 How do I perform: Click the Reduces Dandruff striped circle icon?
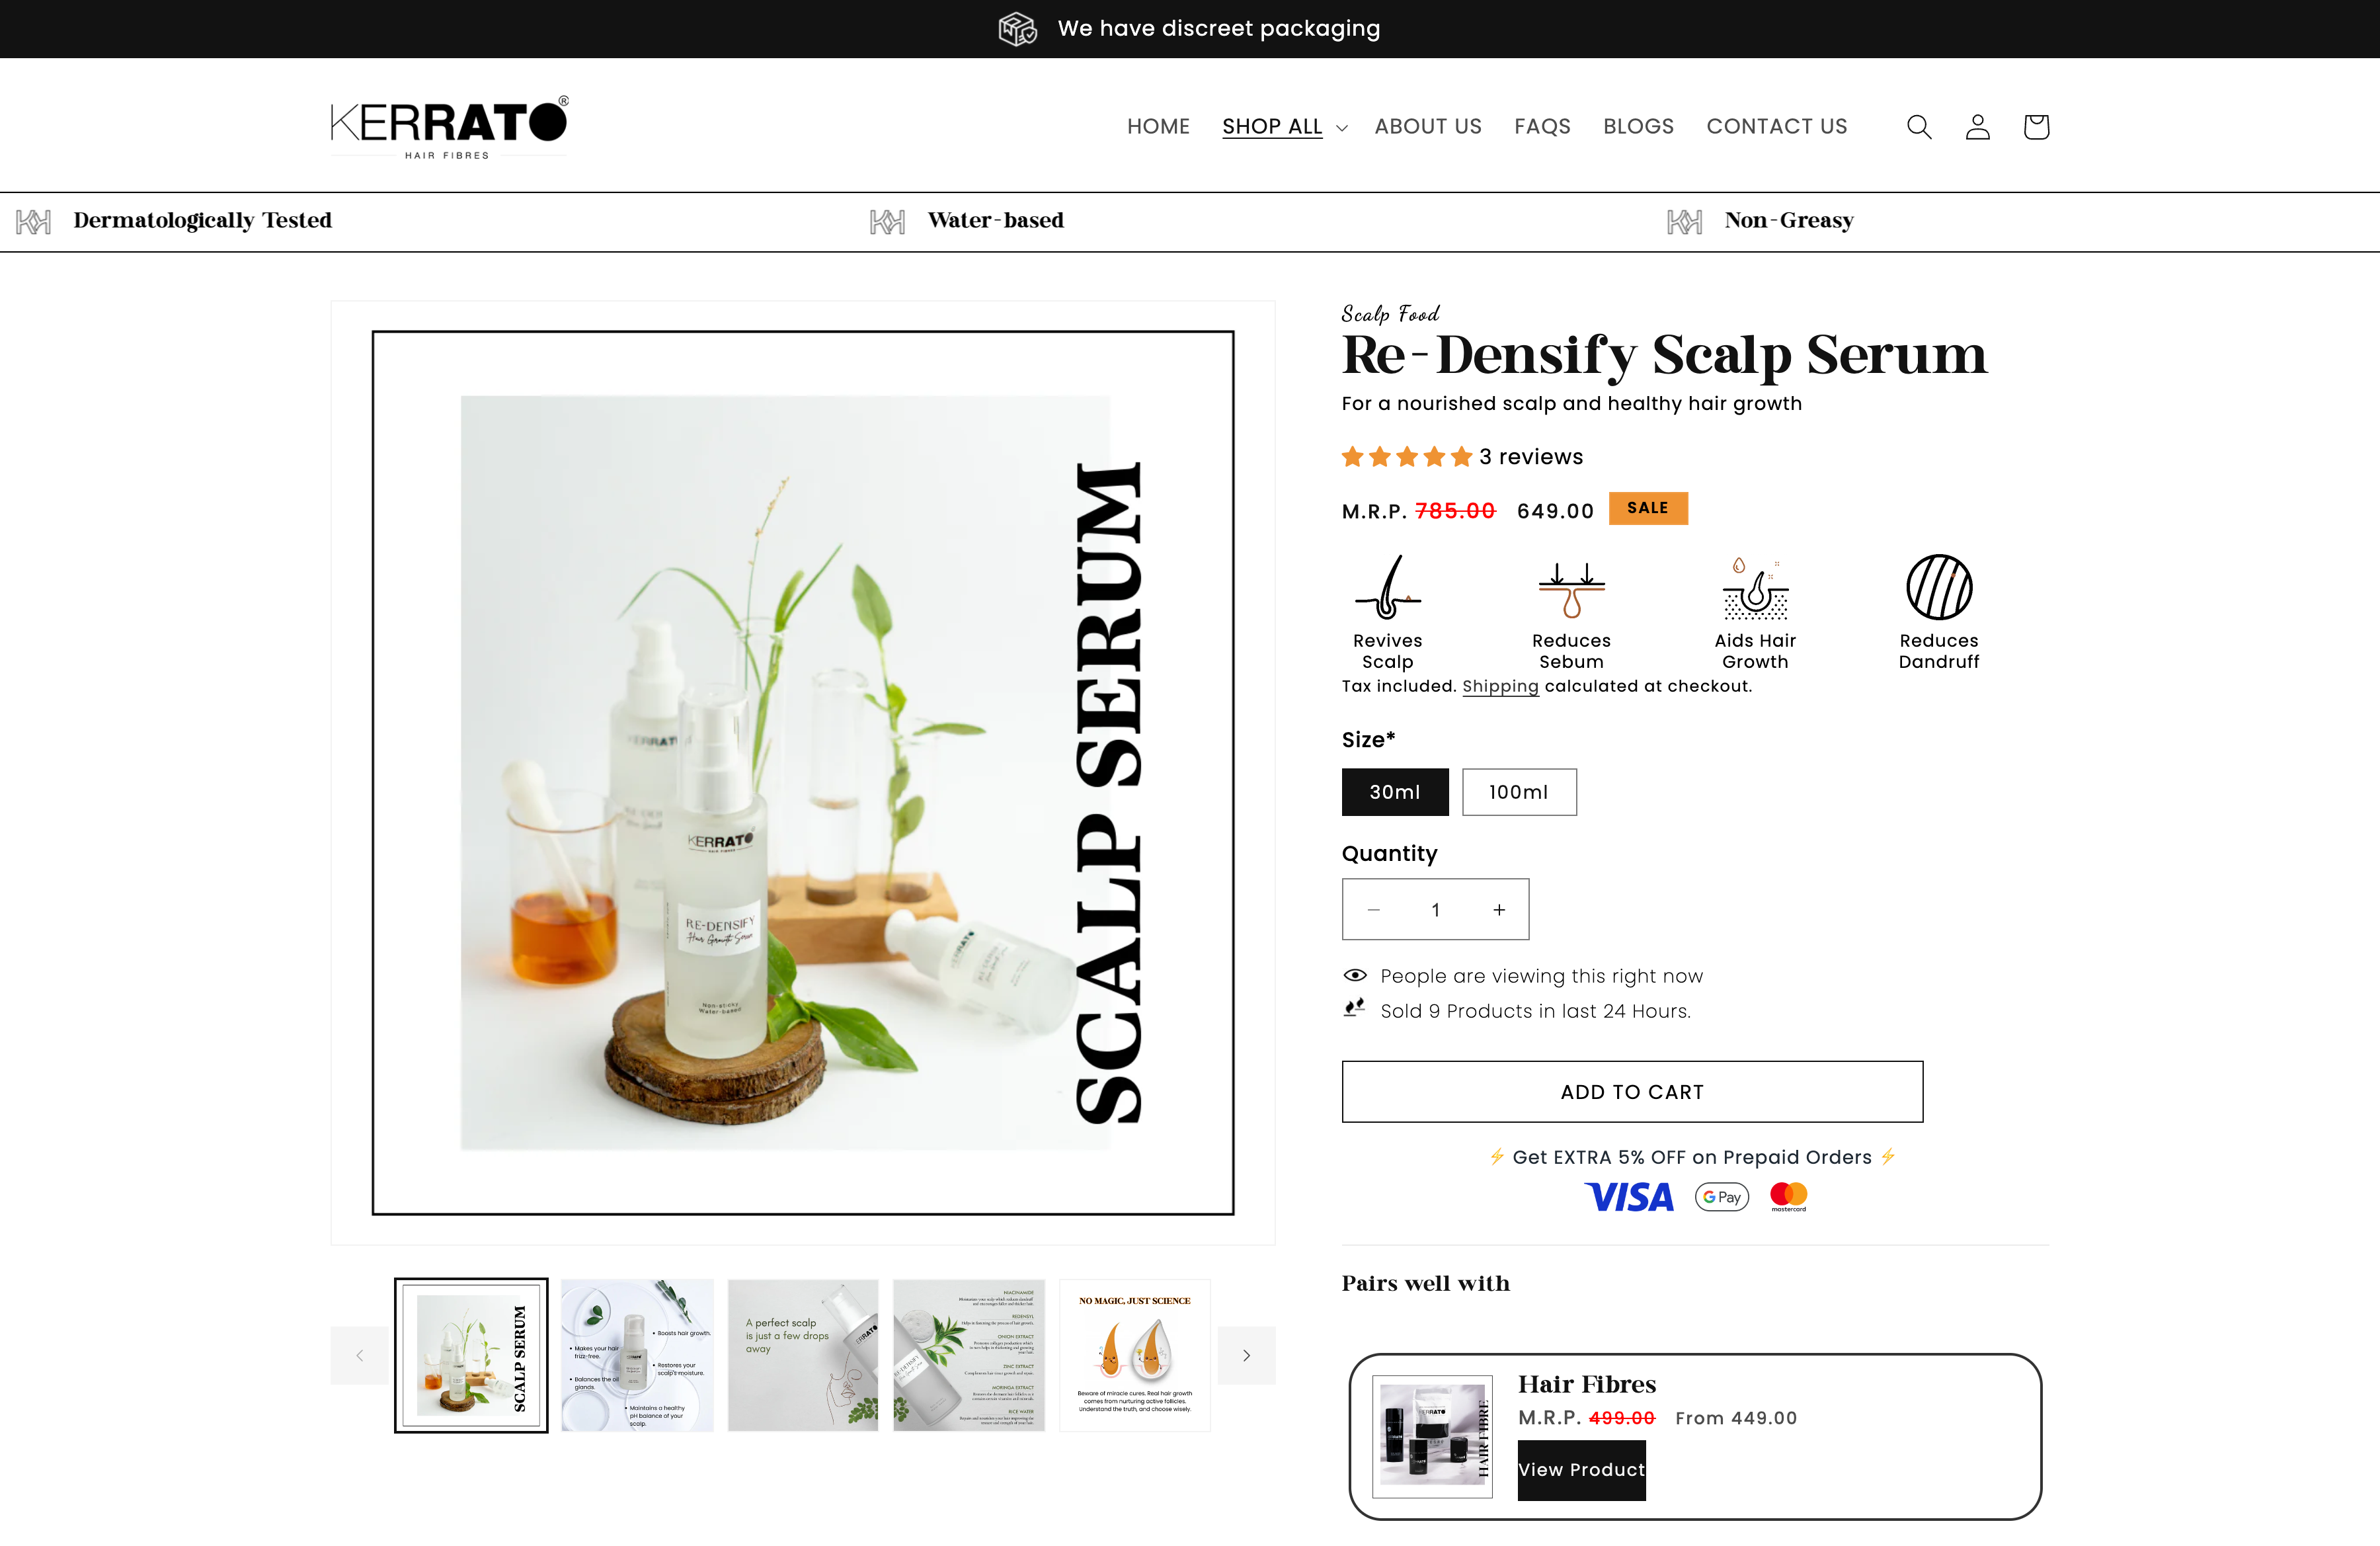[1938, 587]
